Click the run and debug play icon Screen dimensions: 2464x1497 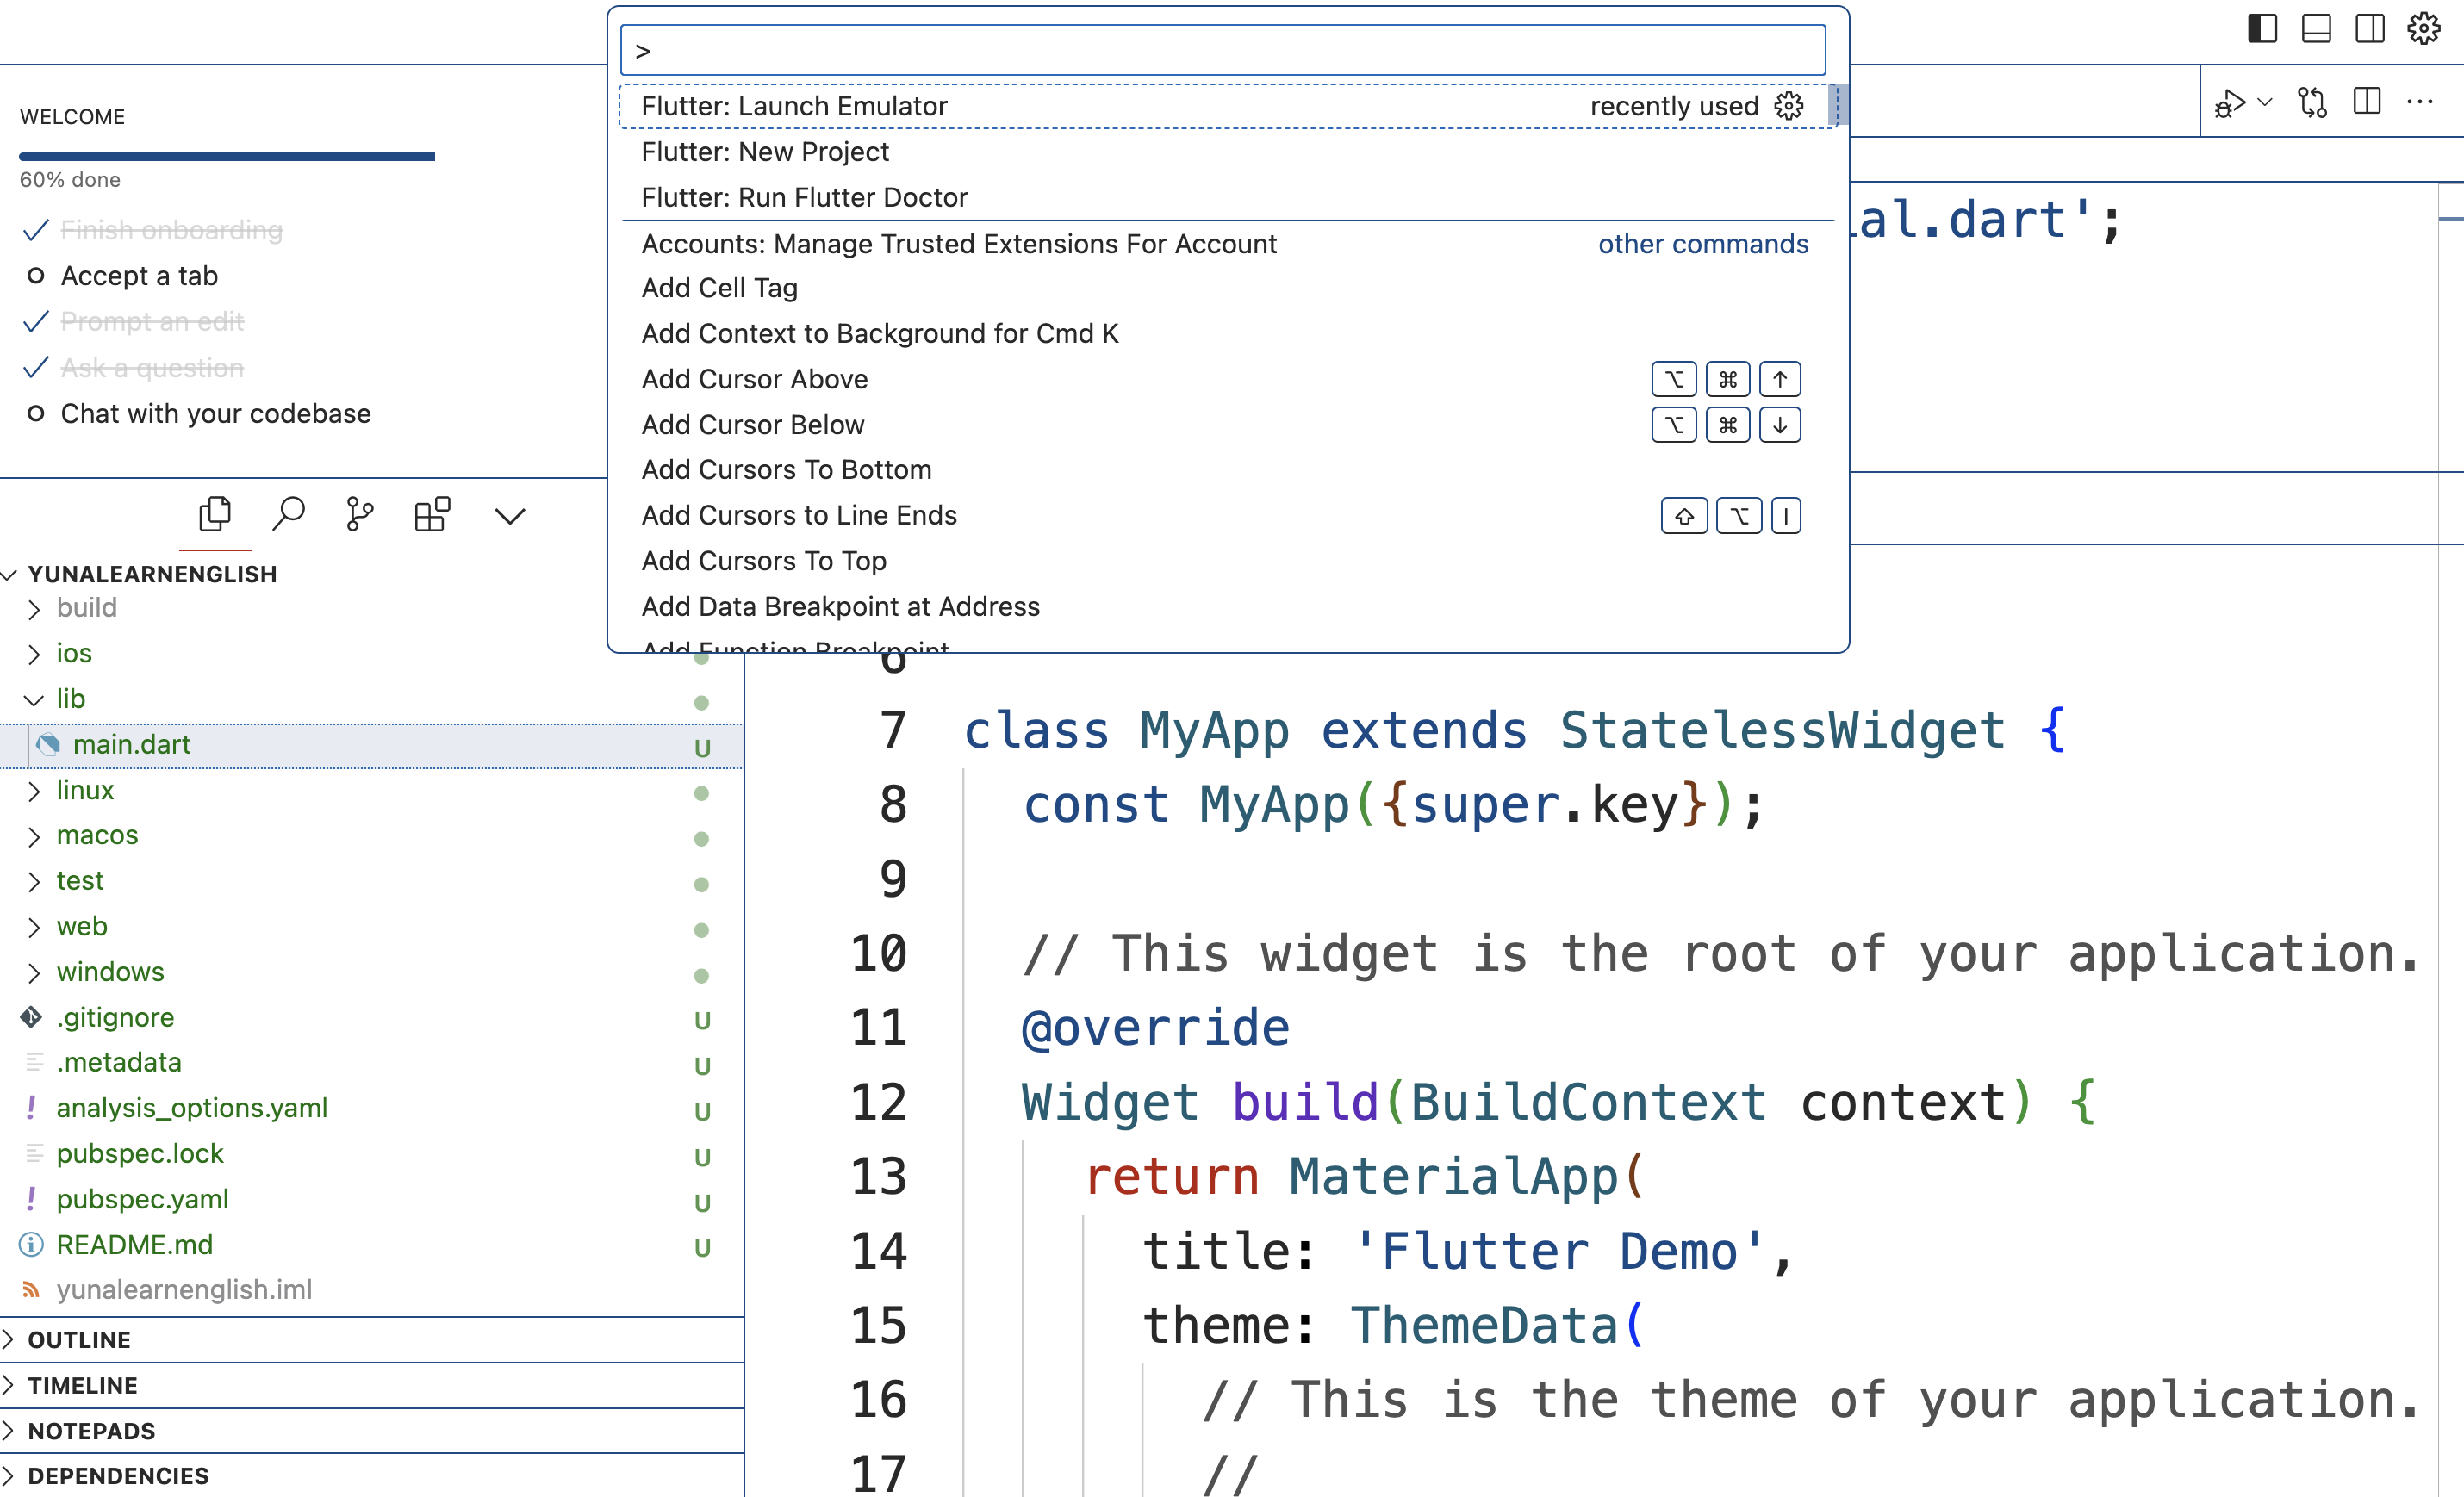[x=2229, y=102]
